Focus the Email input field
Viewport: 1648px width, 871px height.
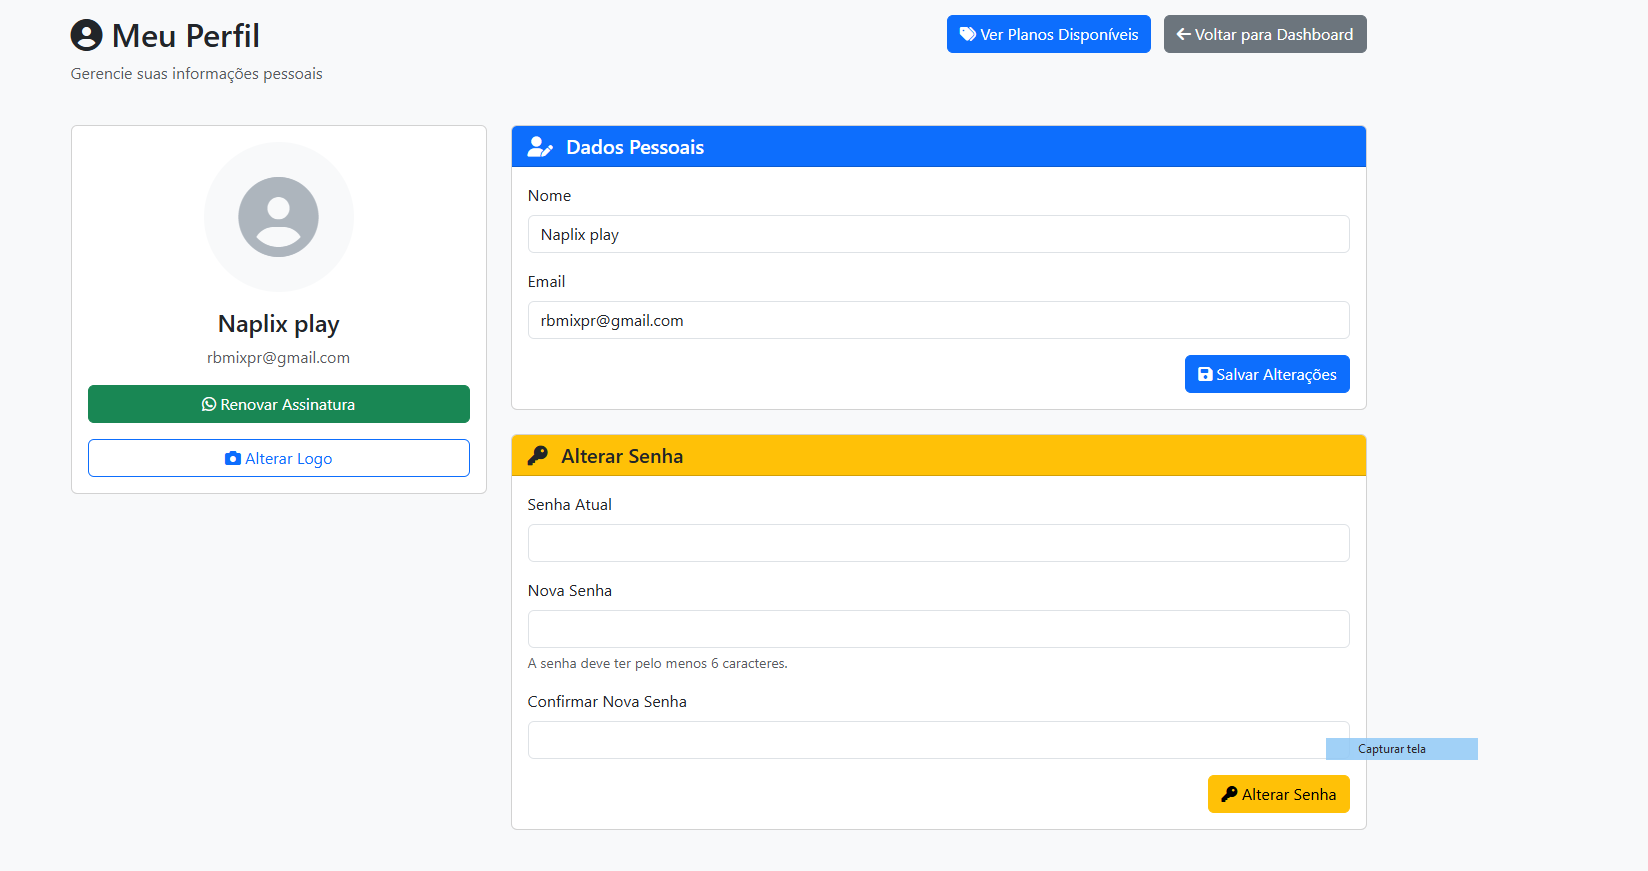point(938,320)
